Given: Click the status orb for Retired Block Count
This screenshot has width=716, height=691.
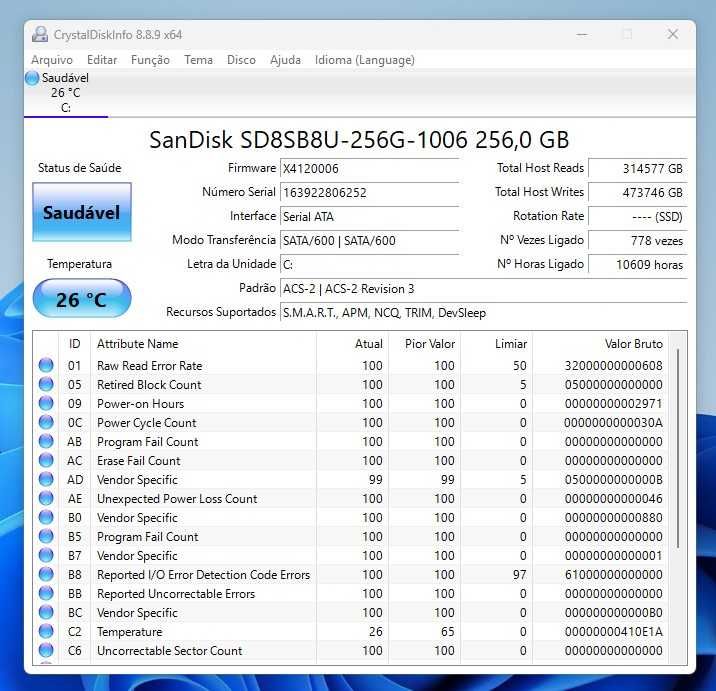Looking at the screenshot, I should [x=46, y=384].
